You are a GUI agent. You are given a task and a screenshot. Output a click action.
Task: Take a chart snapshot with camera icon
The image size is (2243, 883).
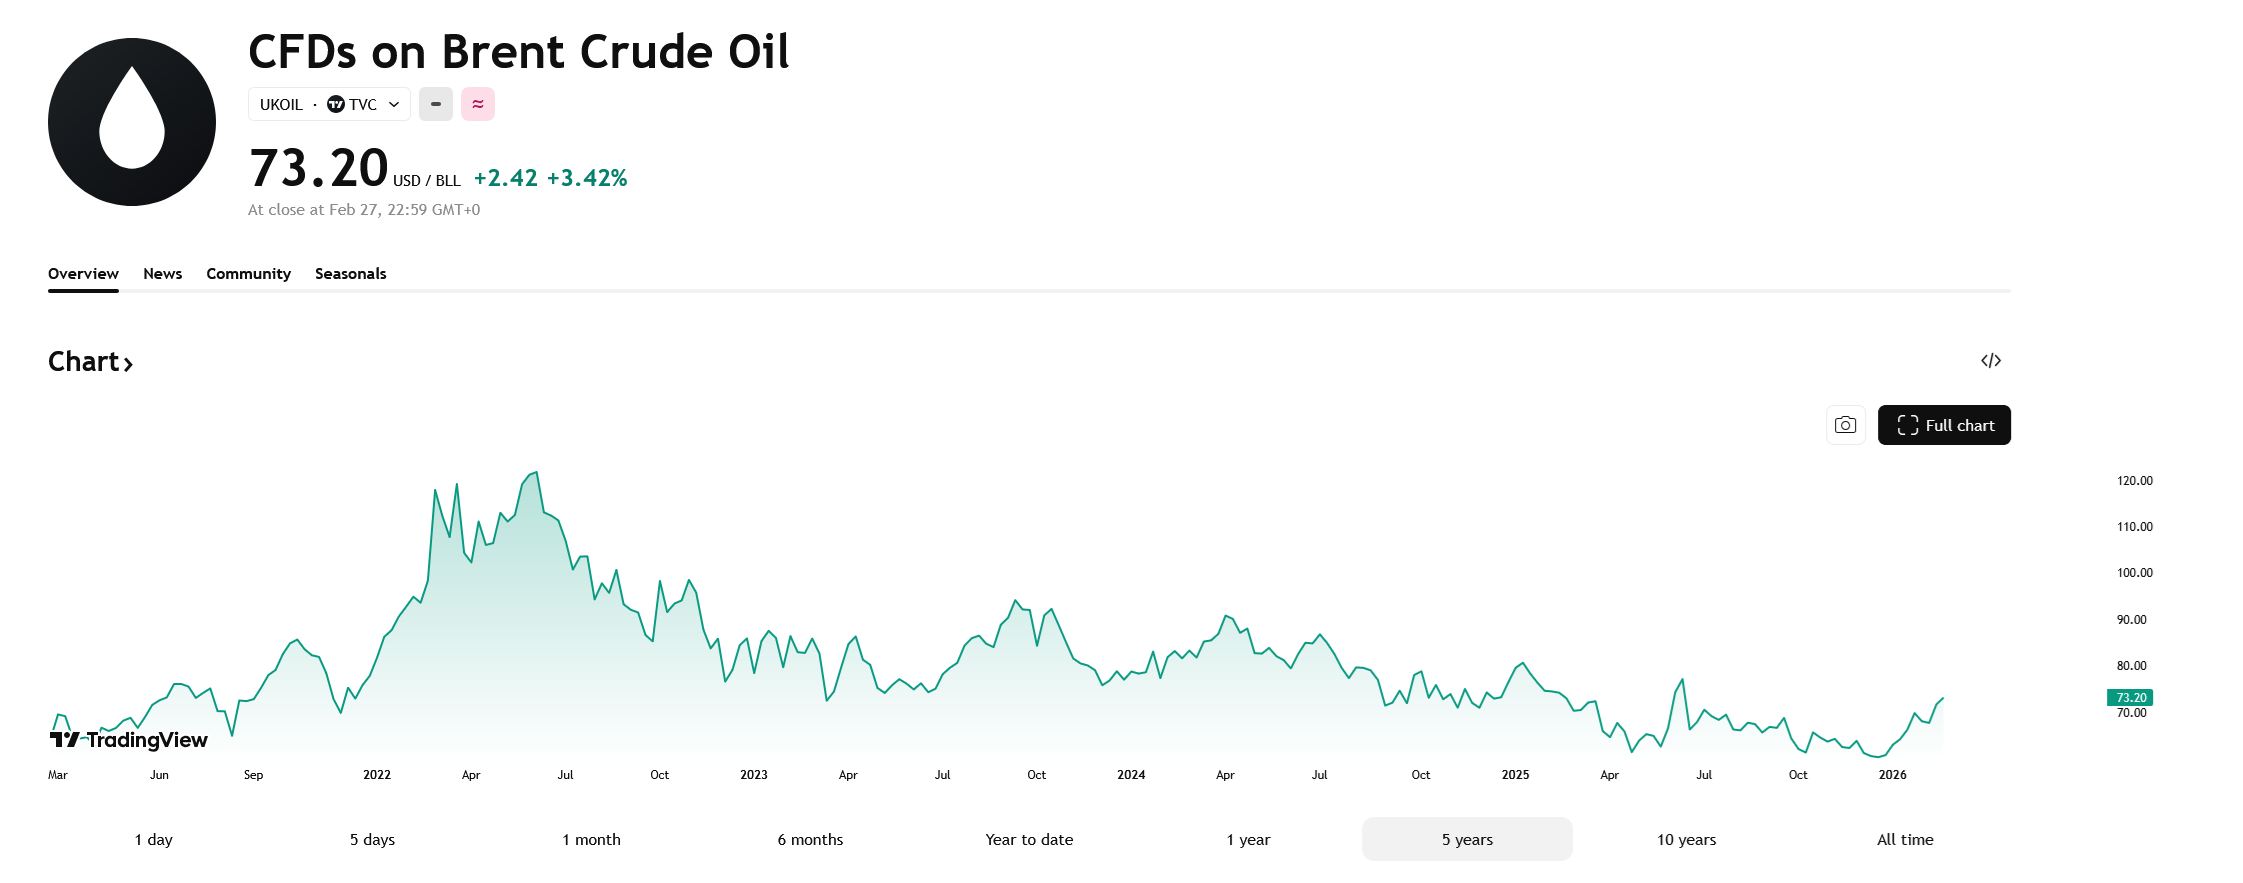click(1845, 425)
